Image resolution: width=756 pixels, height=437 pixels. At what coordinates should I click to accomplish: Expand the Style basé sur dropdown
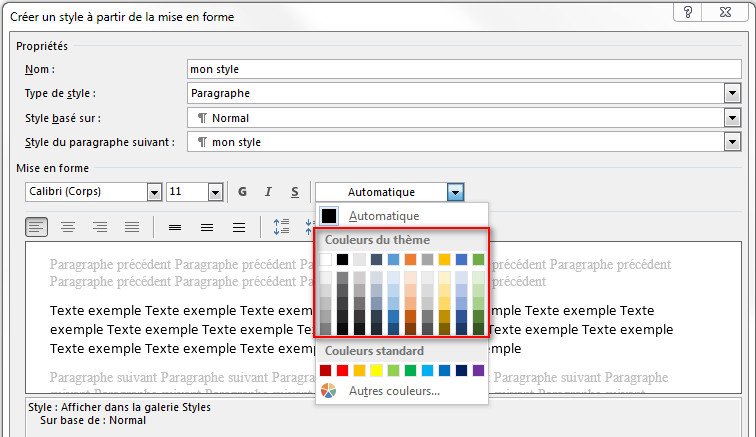click(x=731, y=118)
